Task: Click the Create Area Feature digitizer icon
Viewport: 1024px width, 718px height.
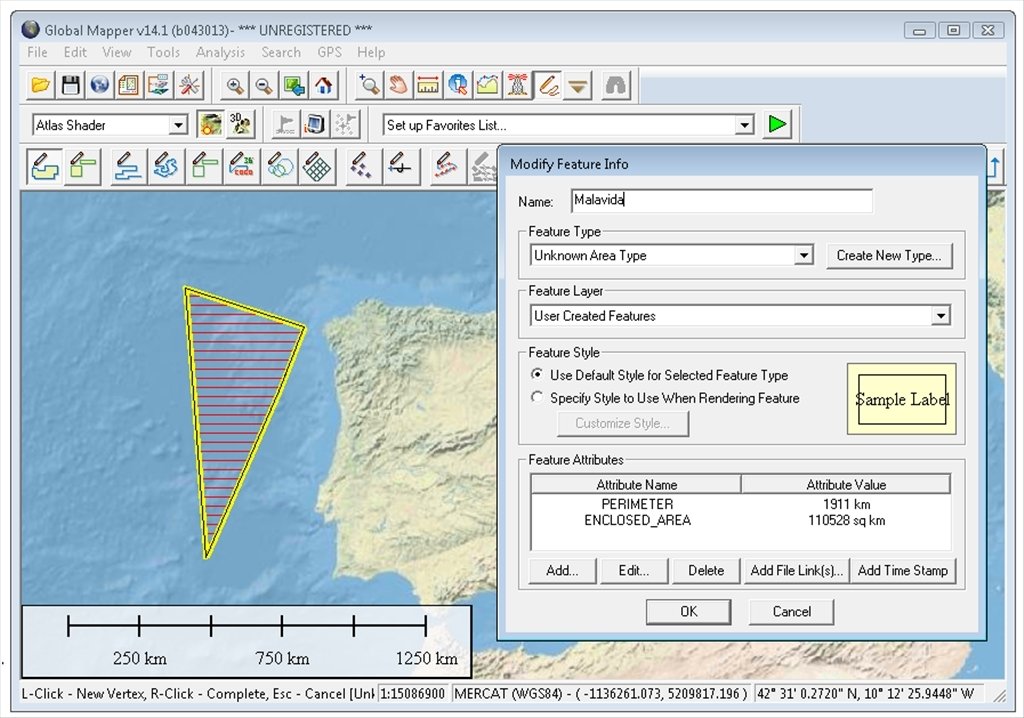Action: 45,166
